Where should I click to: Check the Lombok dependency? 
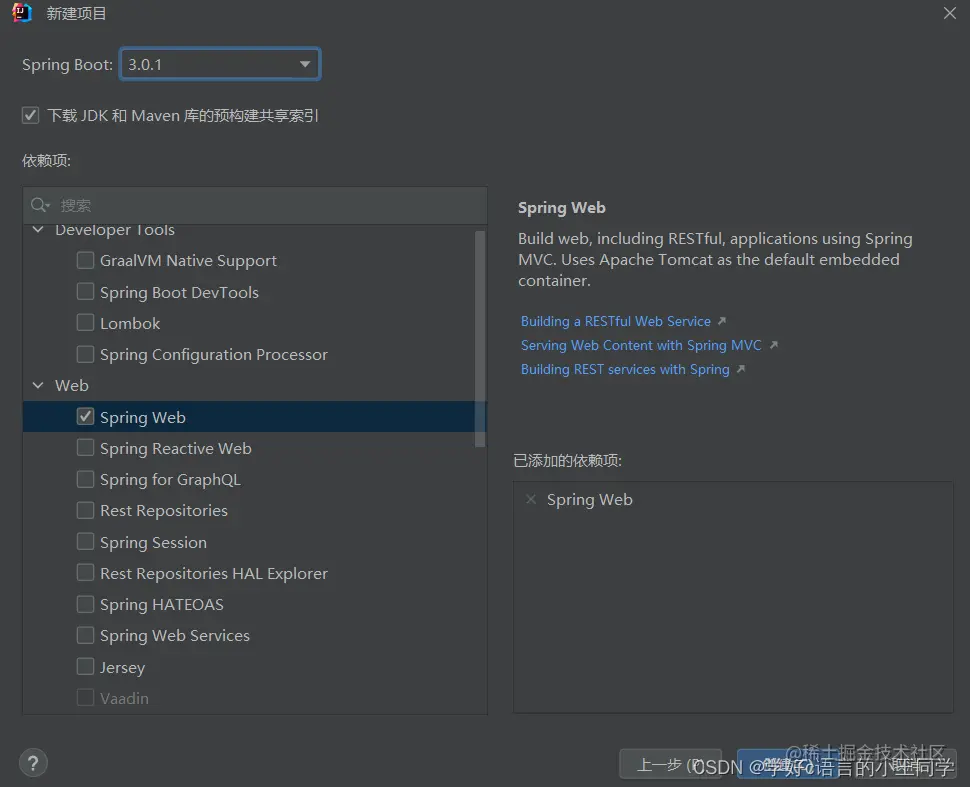(85, 322)
